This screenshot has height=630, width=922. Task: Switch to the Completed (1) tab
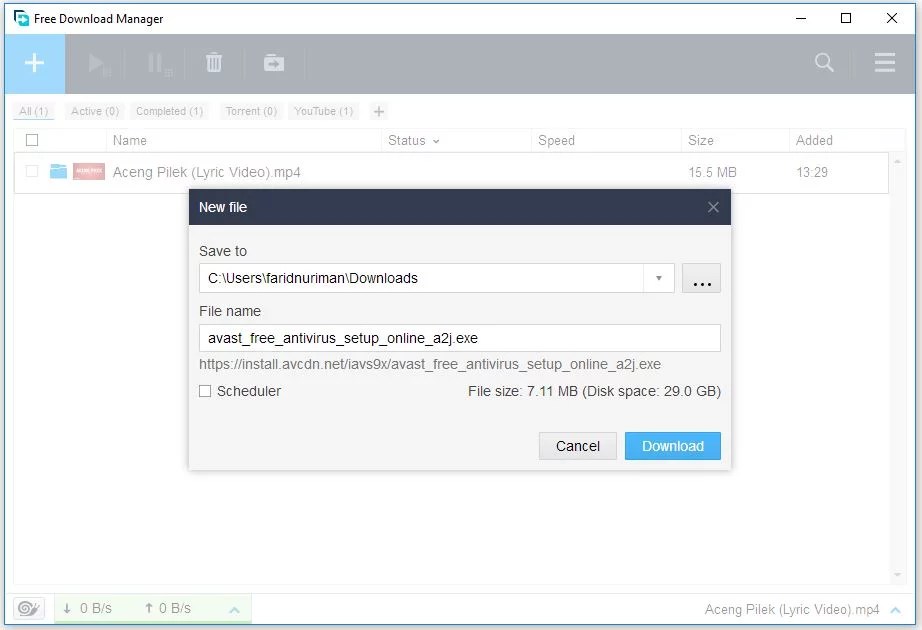click(169, 111)
